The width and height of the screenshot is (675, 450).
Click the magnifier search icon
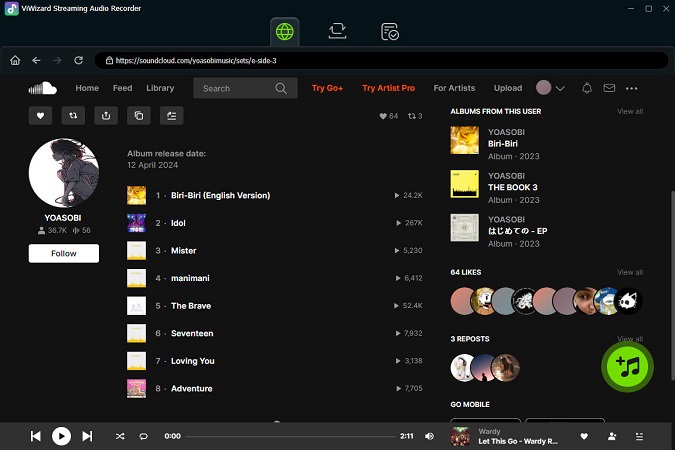click(281, 88)
